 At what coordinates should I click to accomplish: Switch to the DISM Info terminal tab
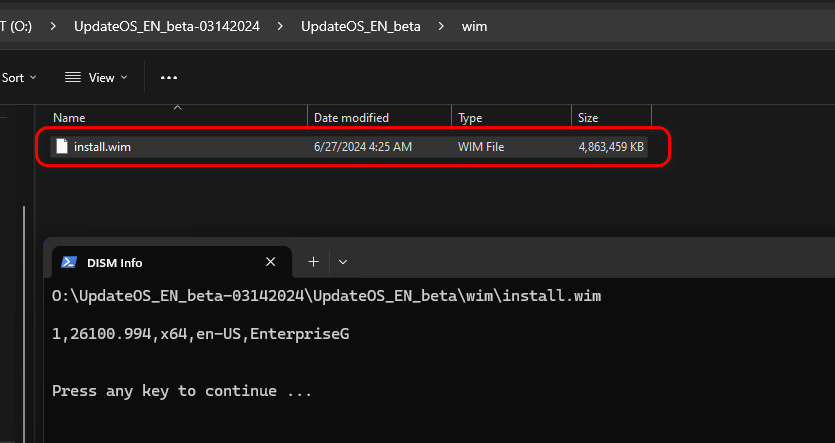[171, 262]
